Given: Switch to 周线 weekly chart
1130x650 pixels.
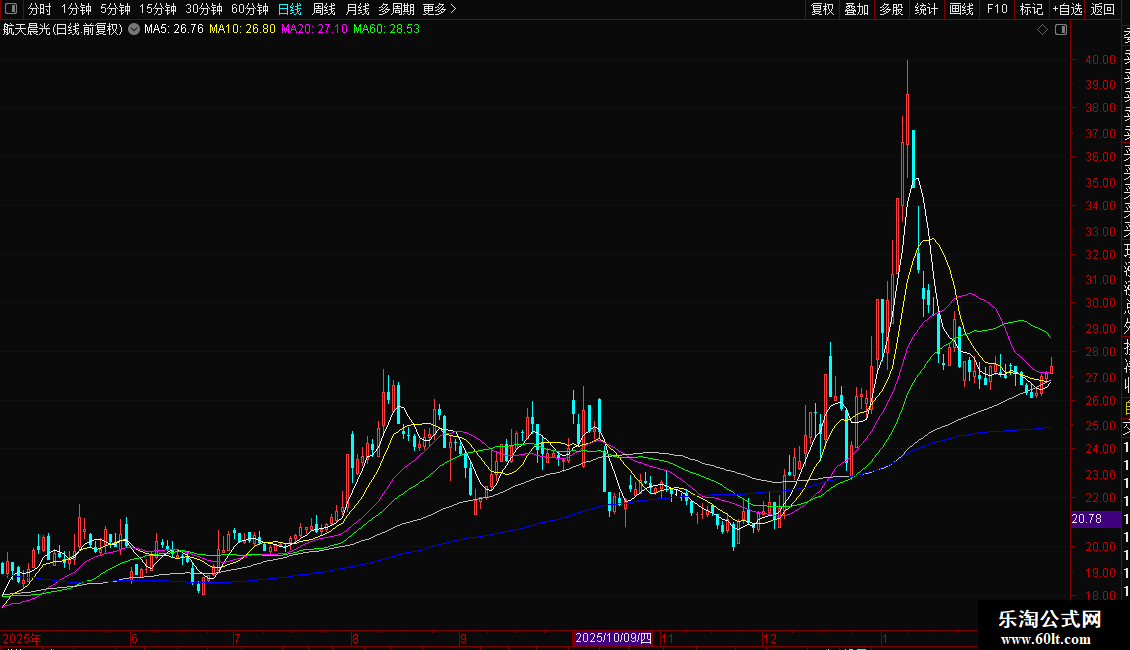Looking at the screenshot, I should coord(324,9).
